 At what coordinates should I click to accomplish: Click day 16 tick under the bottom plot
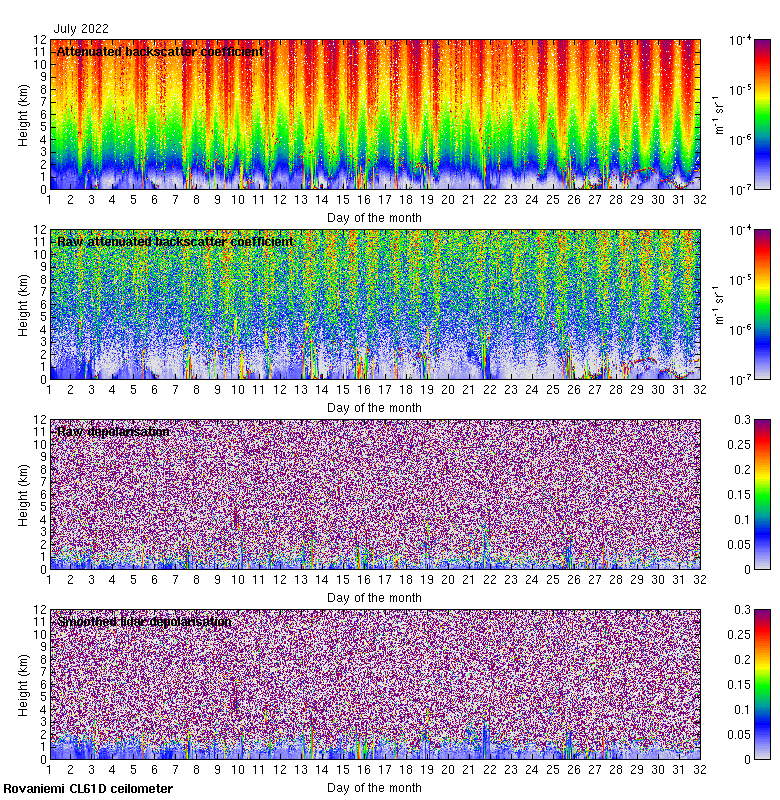coord(363,771)
